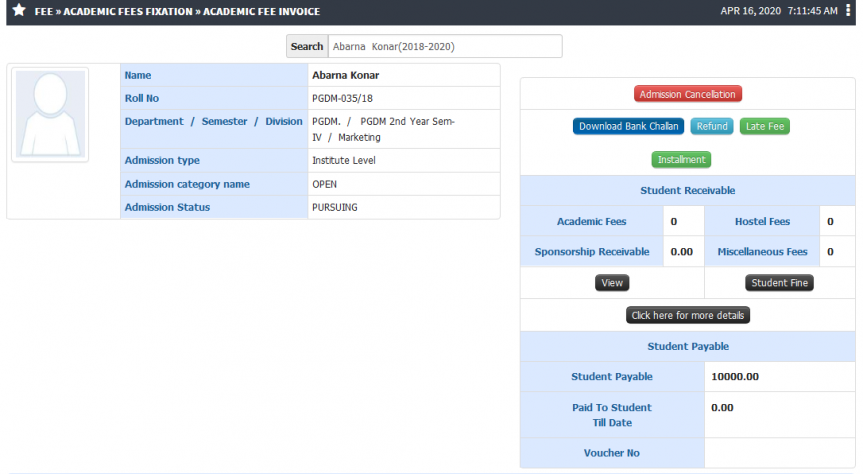
Task: Click the Admission category name label
Action: click(187, 184)
